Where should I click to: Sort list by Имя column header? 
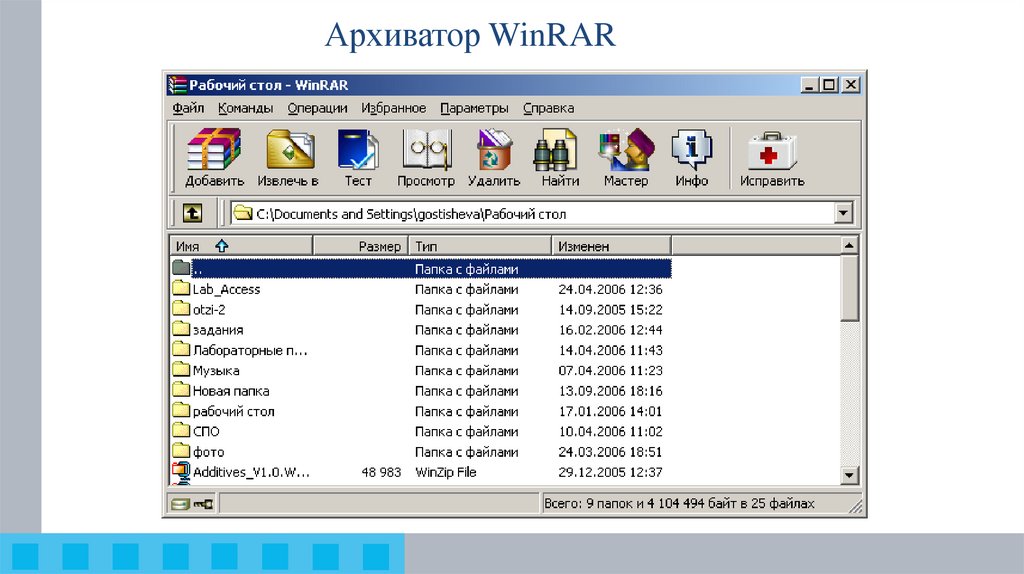click(x=241, y=246)
